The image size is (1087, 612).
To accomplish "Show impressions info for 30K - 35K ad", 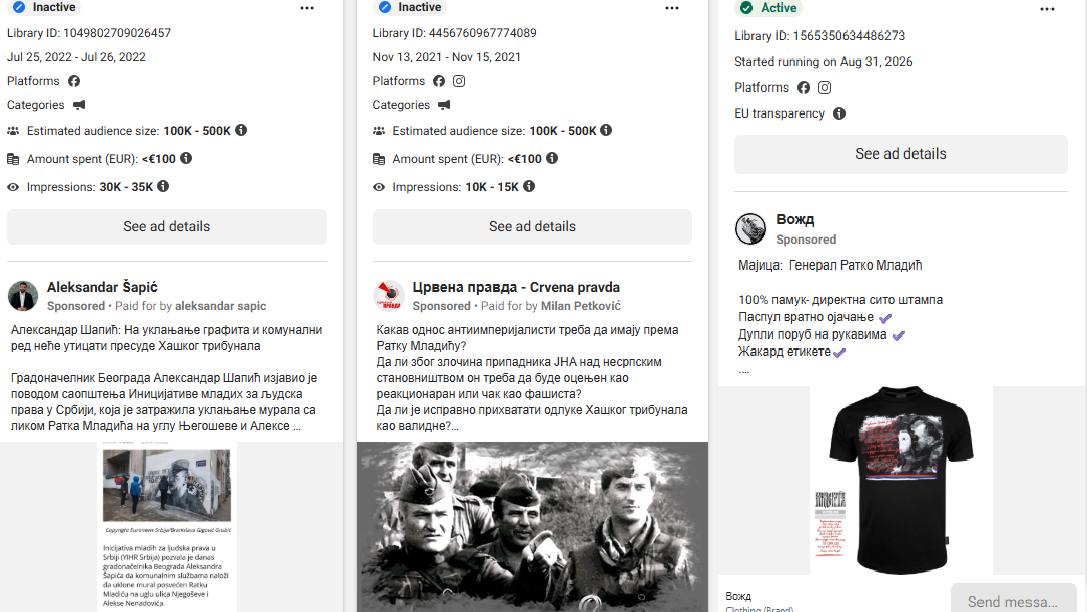I will point(163,186).
